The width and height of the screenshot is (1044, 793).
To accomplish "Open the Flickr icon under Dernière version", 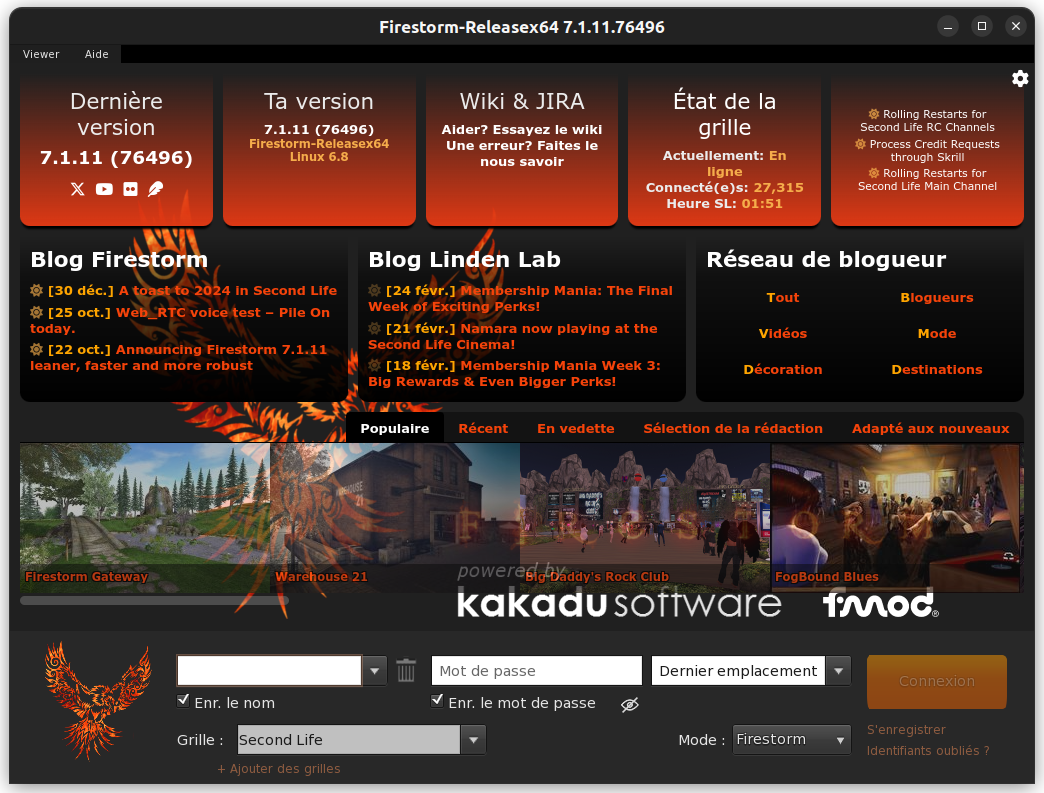I will (x=130, y=189).
